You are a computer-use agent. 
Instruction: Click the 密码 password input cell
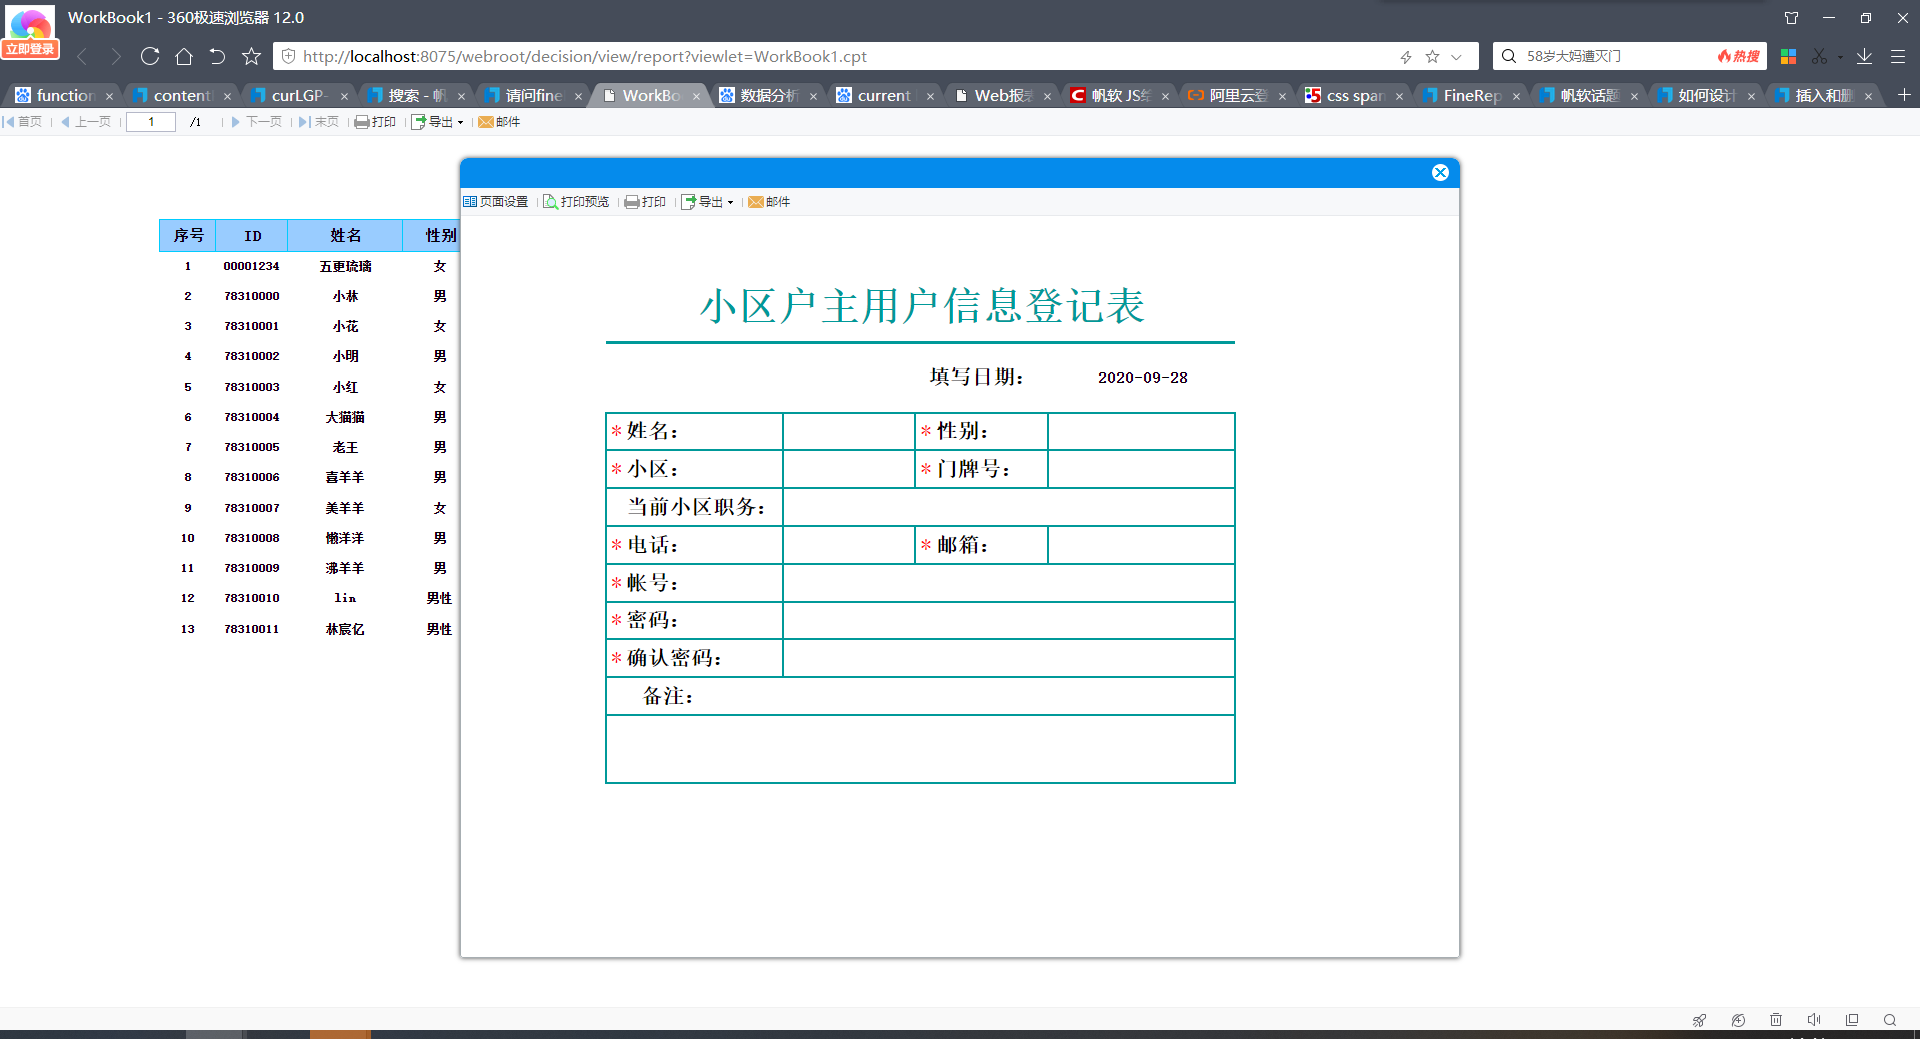click(1008, 620)
